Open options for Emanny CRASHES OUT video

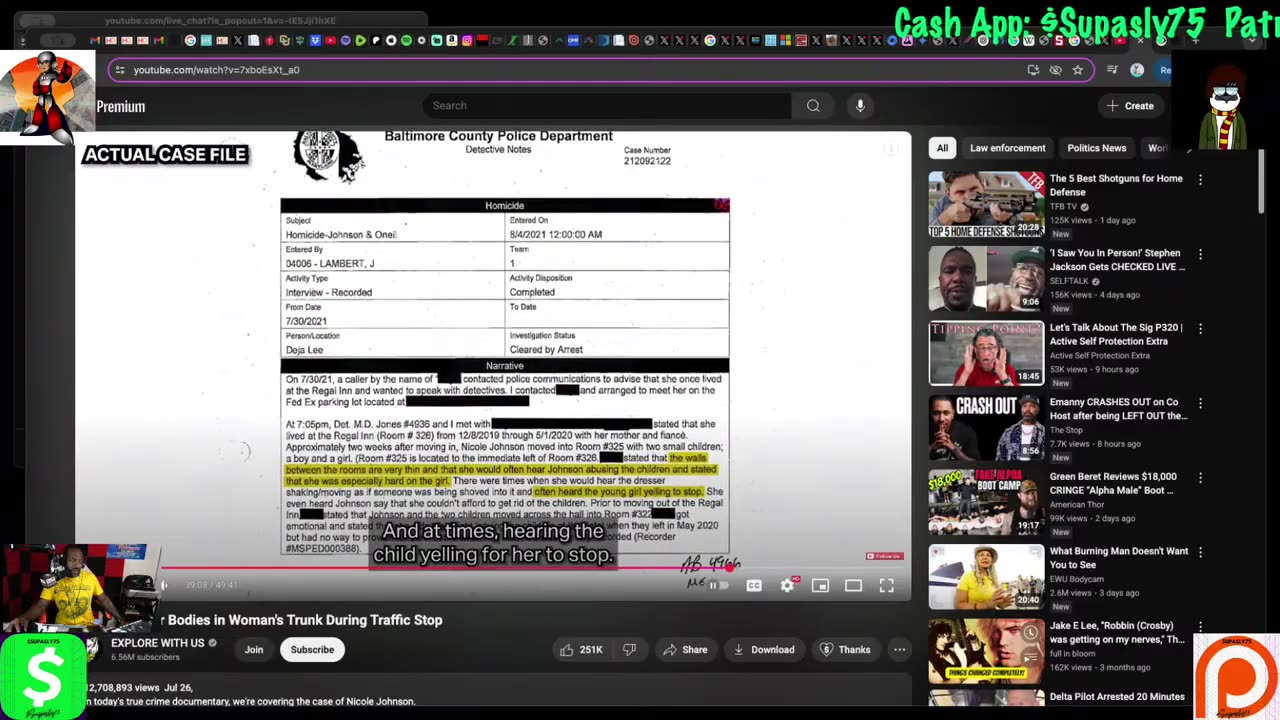click(1200, 403)
